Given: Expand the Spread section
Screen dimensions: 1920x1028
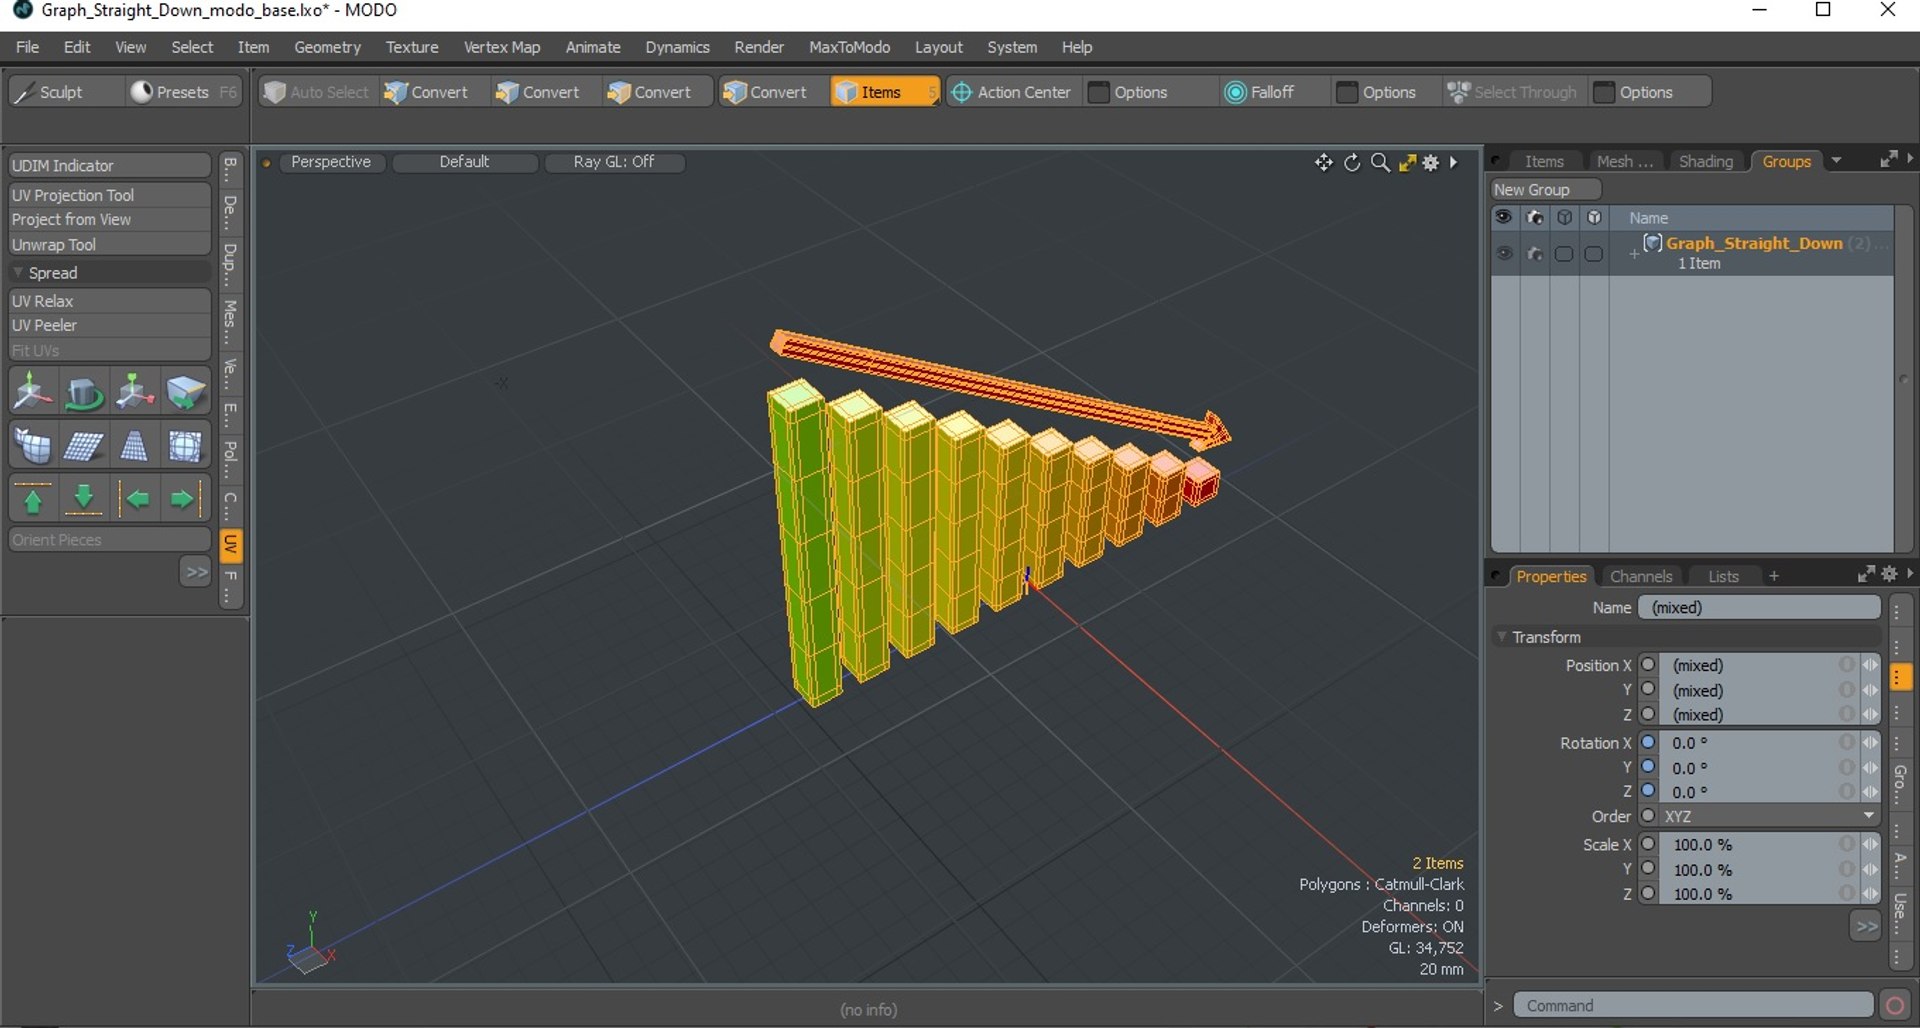Looking at the screenshot, I should tap(18, 272).
